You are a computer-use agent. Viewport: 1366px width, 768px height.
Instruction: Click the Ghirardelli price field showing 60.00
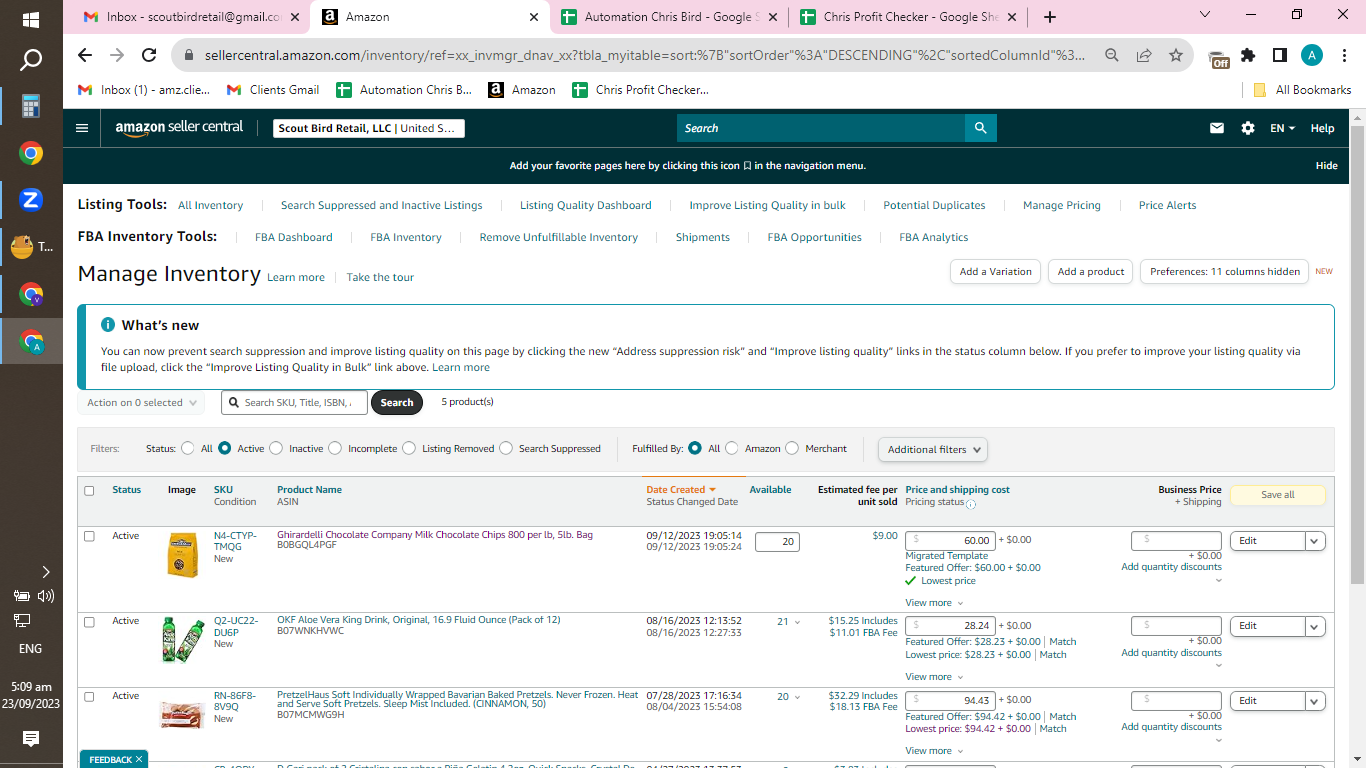[950, 540]
